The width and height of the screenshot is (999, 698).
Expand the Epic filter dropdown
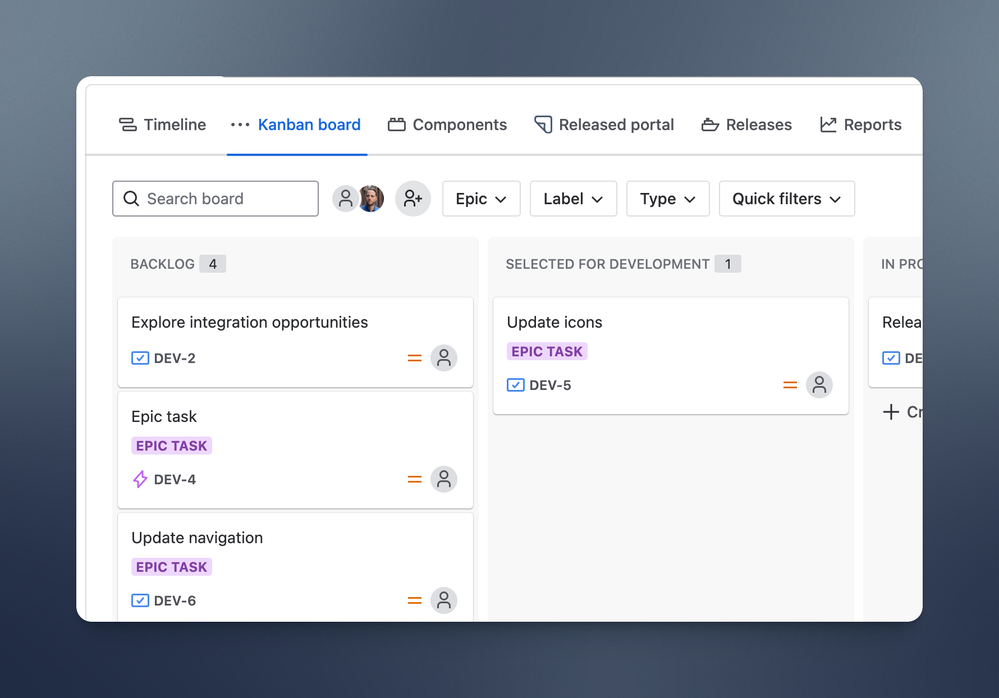pos(481,199)
